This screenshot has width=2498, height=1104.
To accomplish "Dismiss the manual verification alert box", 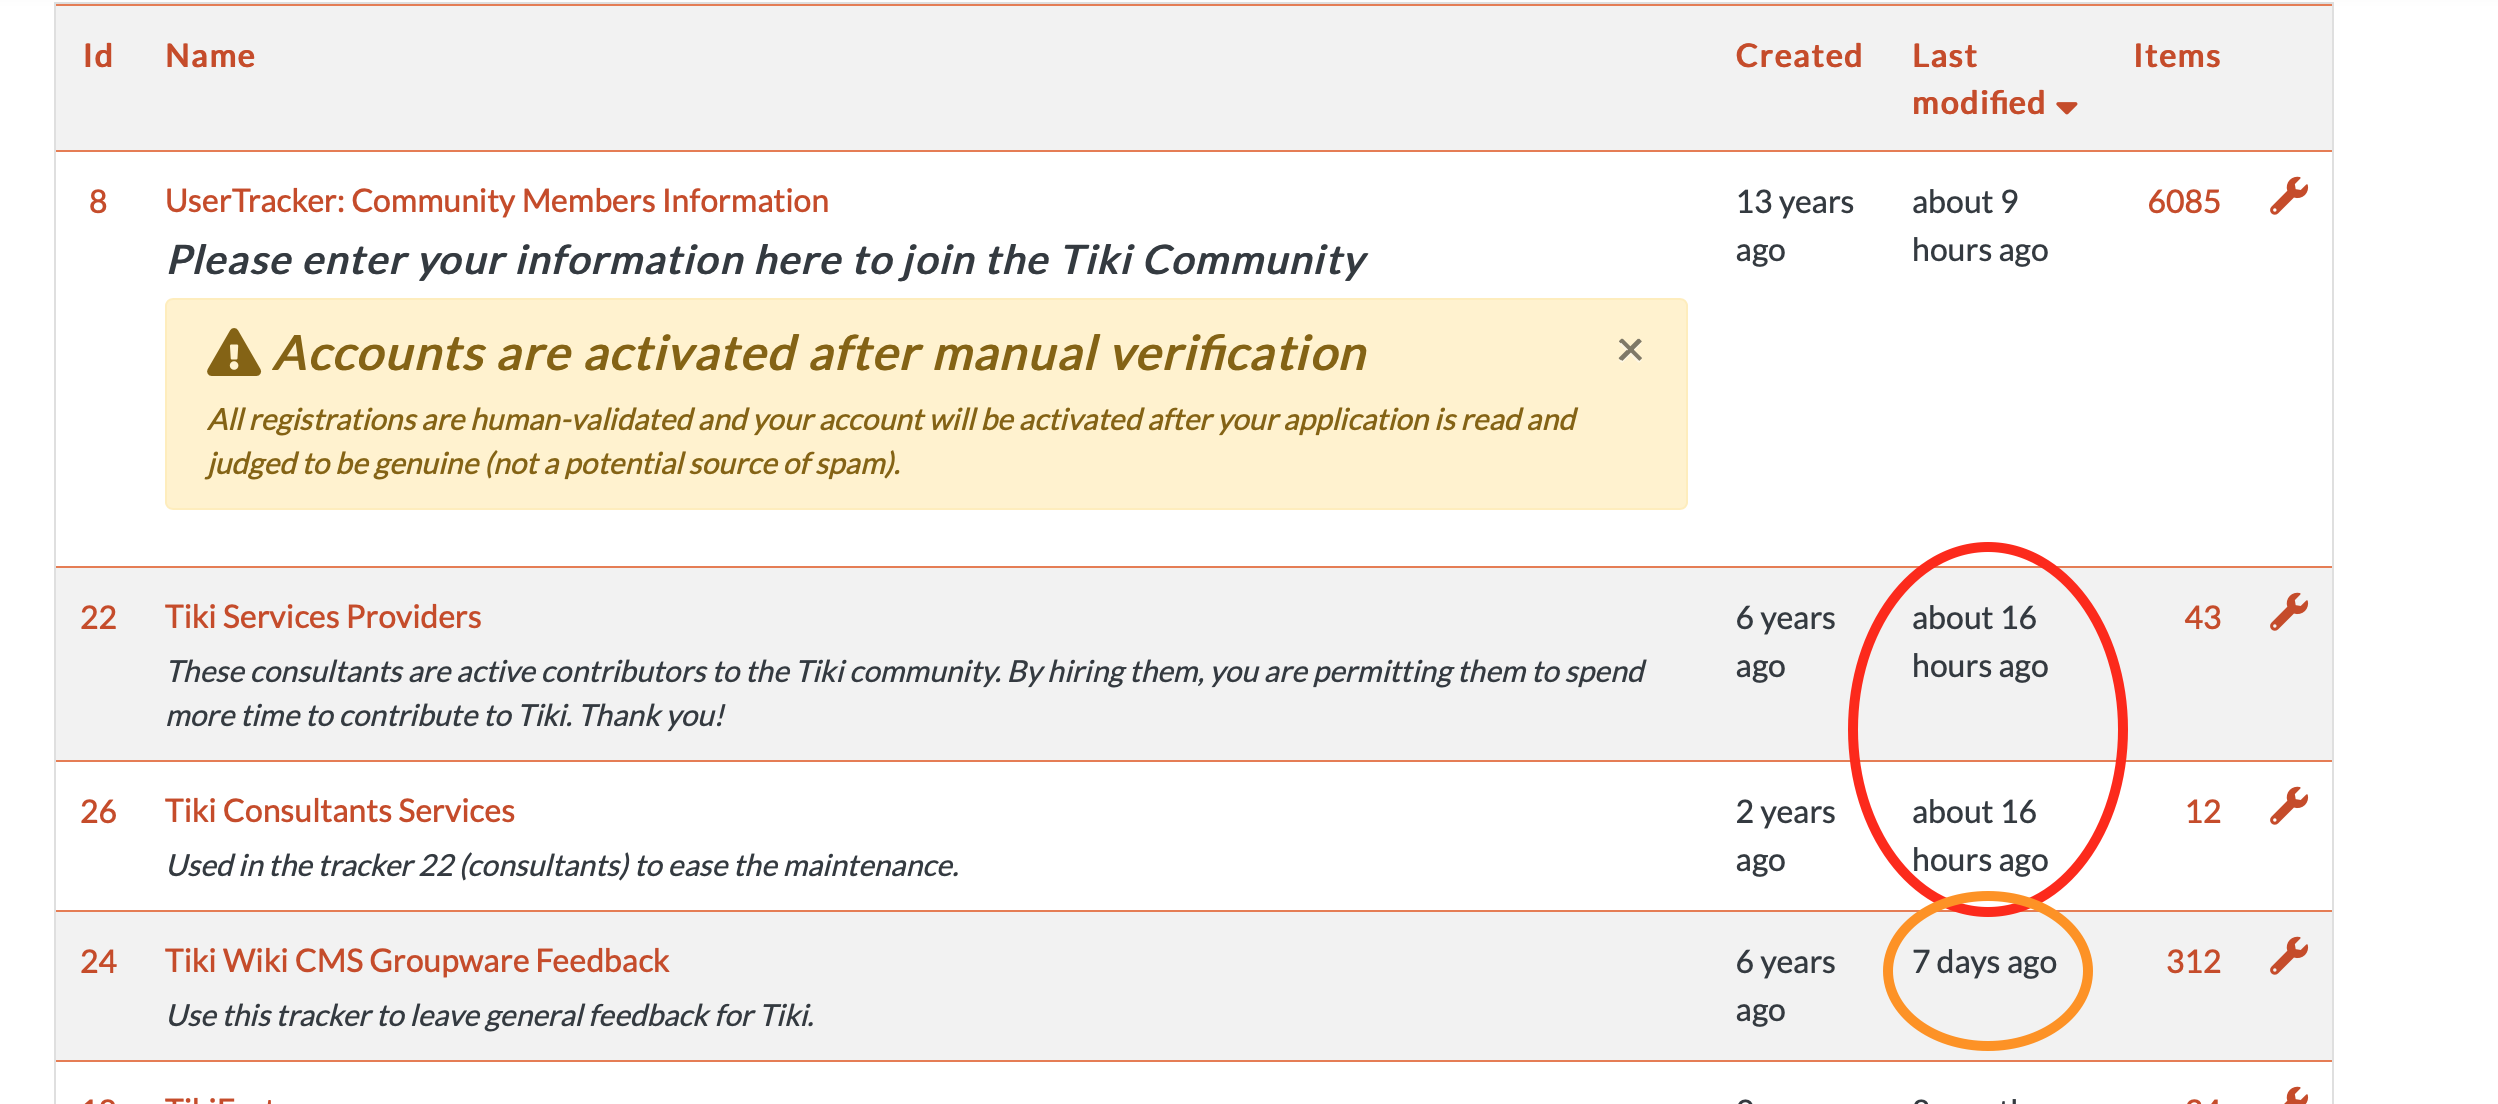I will tap(1630, 350).
